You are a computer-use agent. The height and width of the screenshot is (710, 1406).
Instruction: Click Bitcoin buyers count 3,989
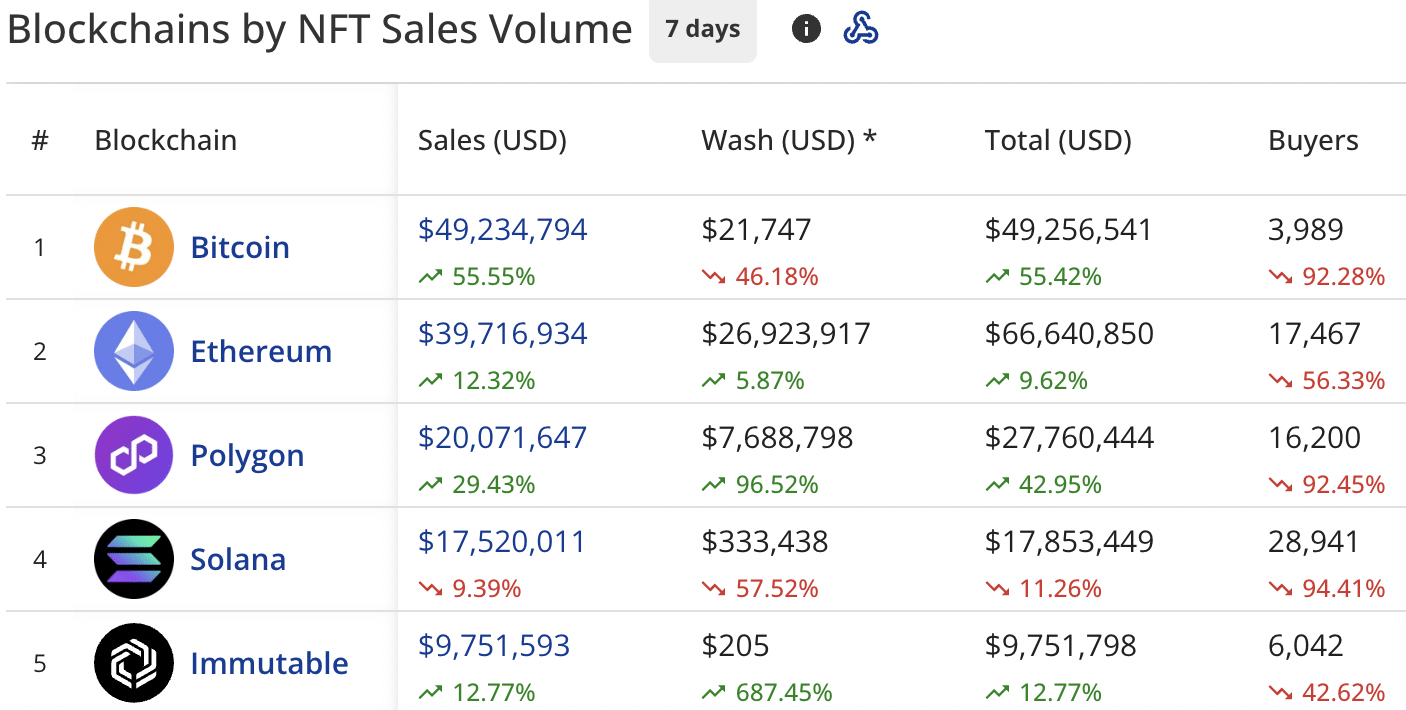(1306, 230)
